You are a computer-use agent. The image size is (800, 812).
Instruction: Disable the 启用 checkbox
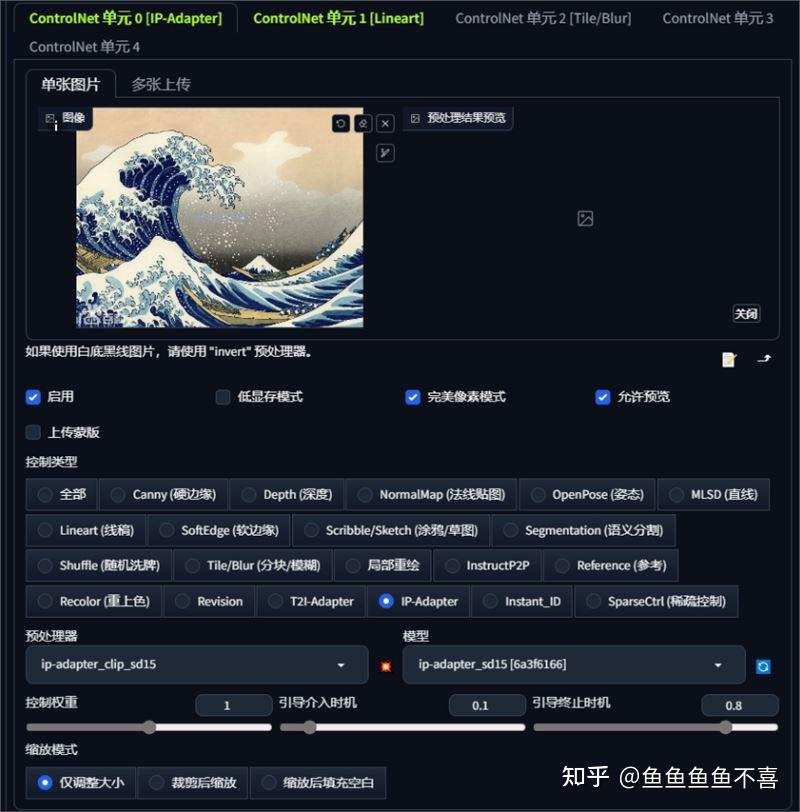[x=33, y=397]
